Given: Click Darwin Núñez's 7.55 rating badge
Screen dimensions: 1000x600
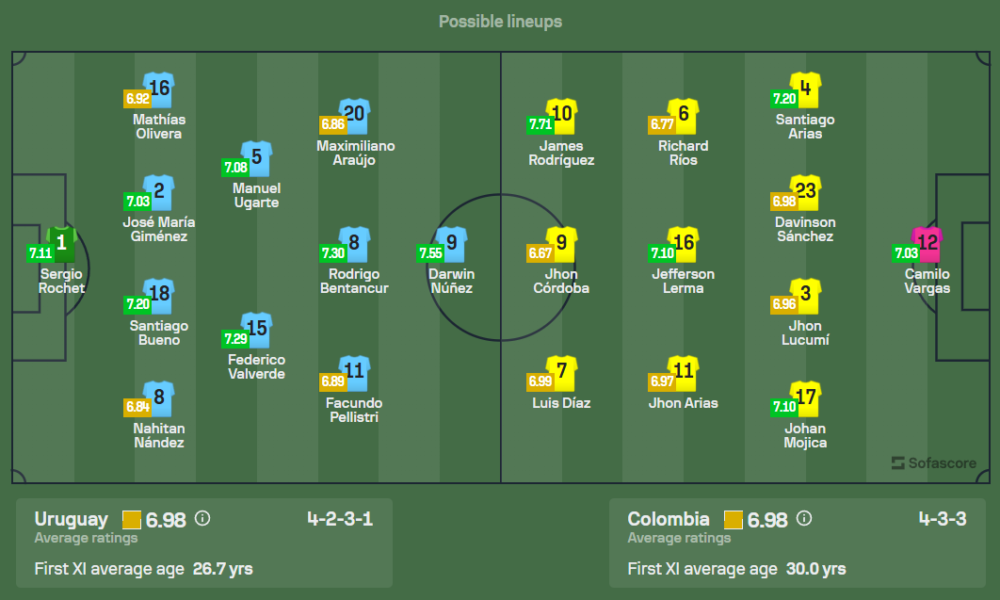Looking at the screenshot, I should (429, 253).
